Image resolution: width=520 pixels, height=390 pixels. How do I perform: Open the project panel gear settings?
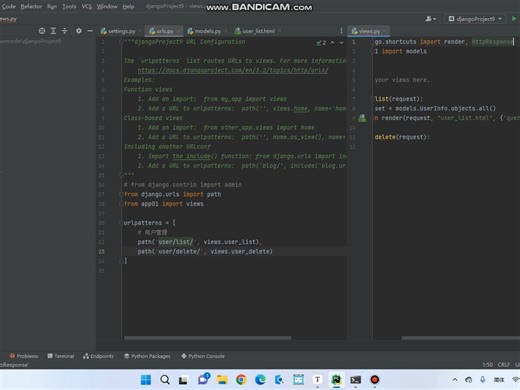(x=79, y=31)
